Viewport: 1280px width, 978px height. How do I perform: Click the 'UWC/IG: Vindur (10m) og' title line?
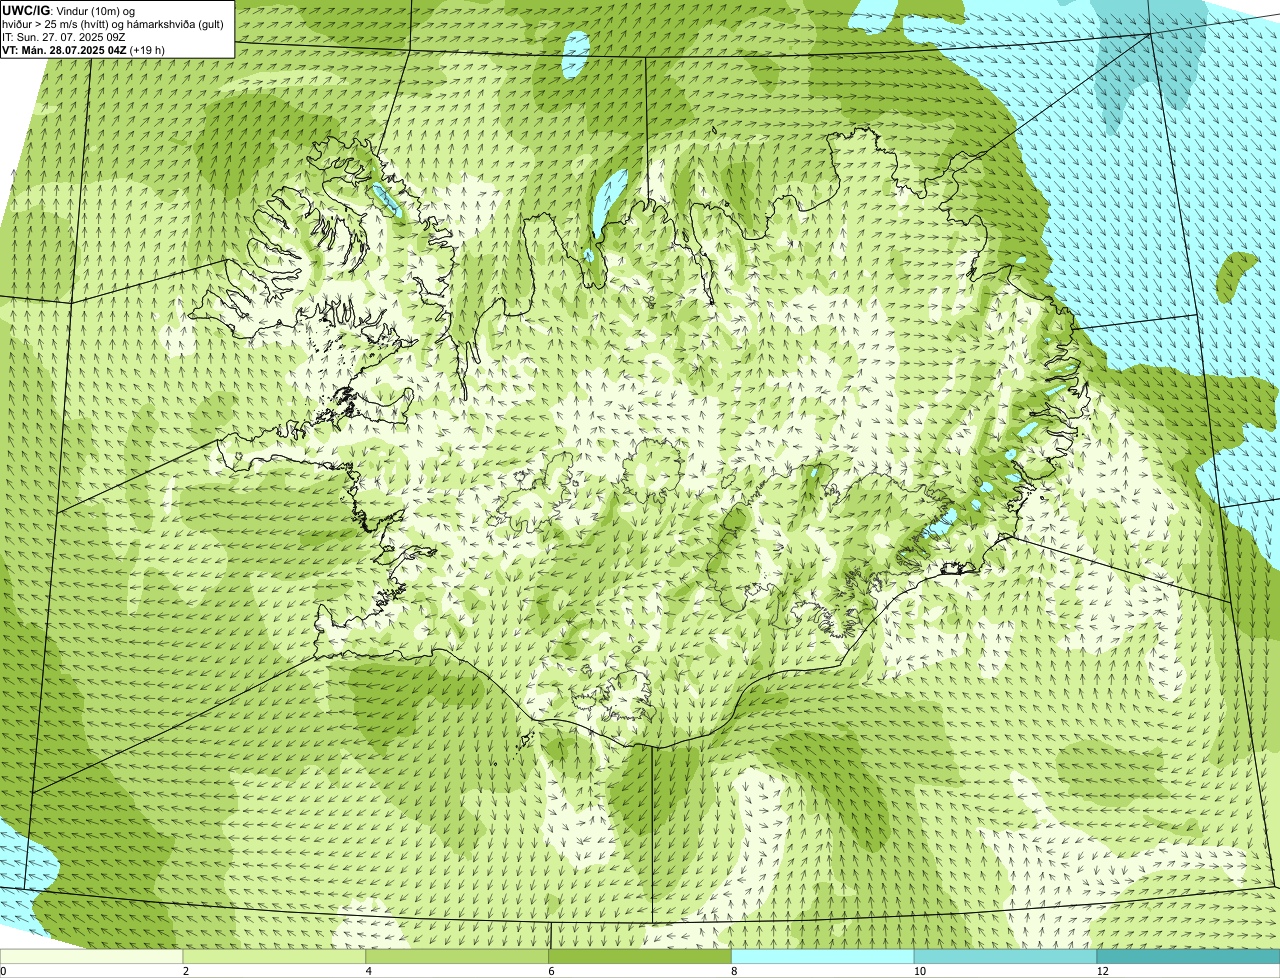[x=69, y=10]
